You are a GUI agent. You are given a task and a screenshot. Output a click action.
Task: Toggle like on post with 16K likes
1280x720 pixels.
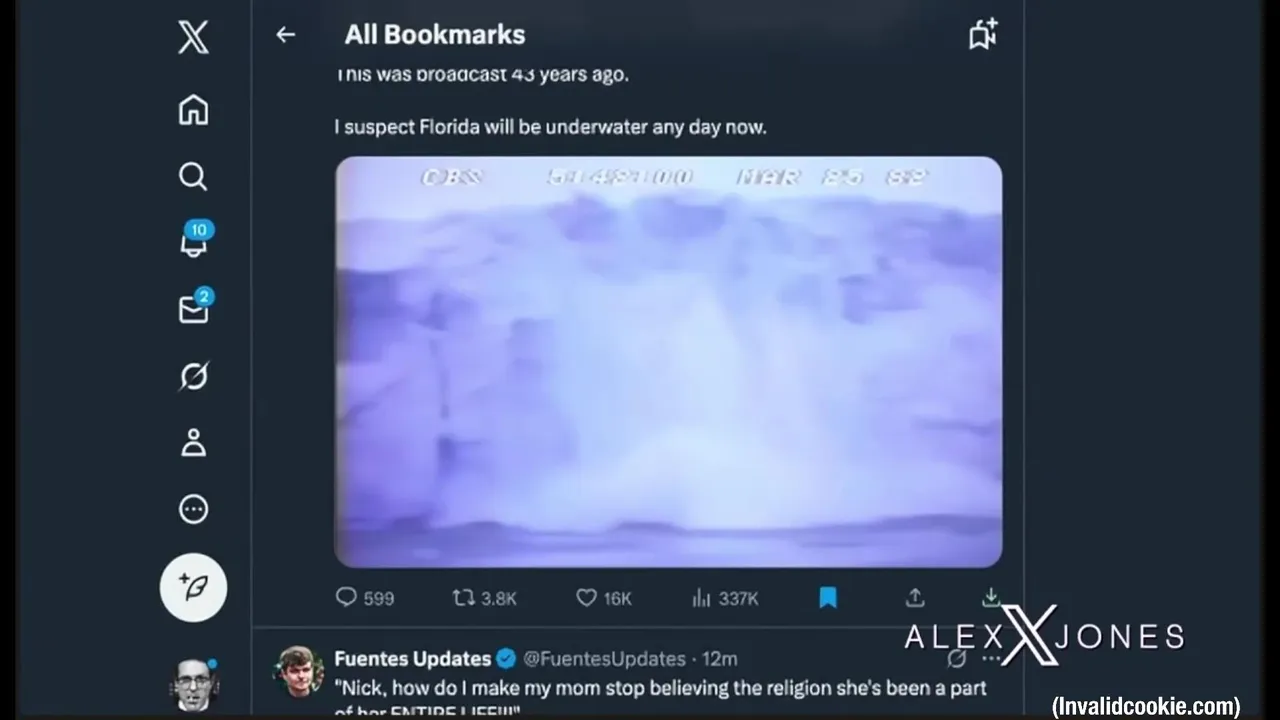pyautogui.click(x=604, y=598)
